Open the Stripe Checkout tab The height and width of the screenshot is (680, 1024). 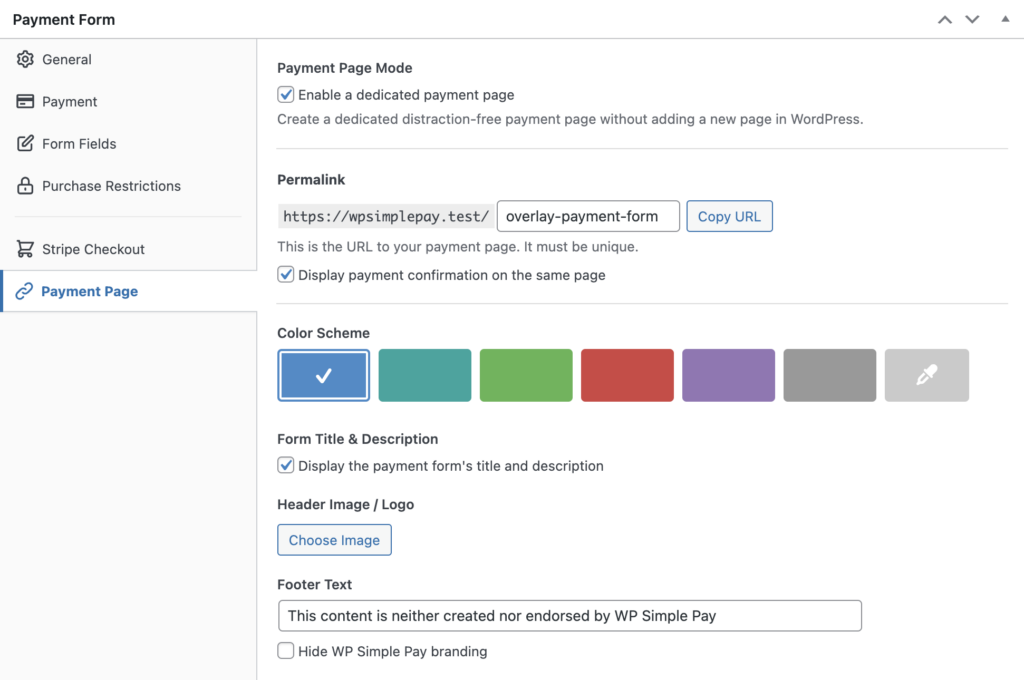[93, 249]
